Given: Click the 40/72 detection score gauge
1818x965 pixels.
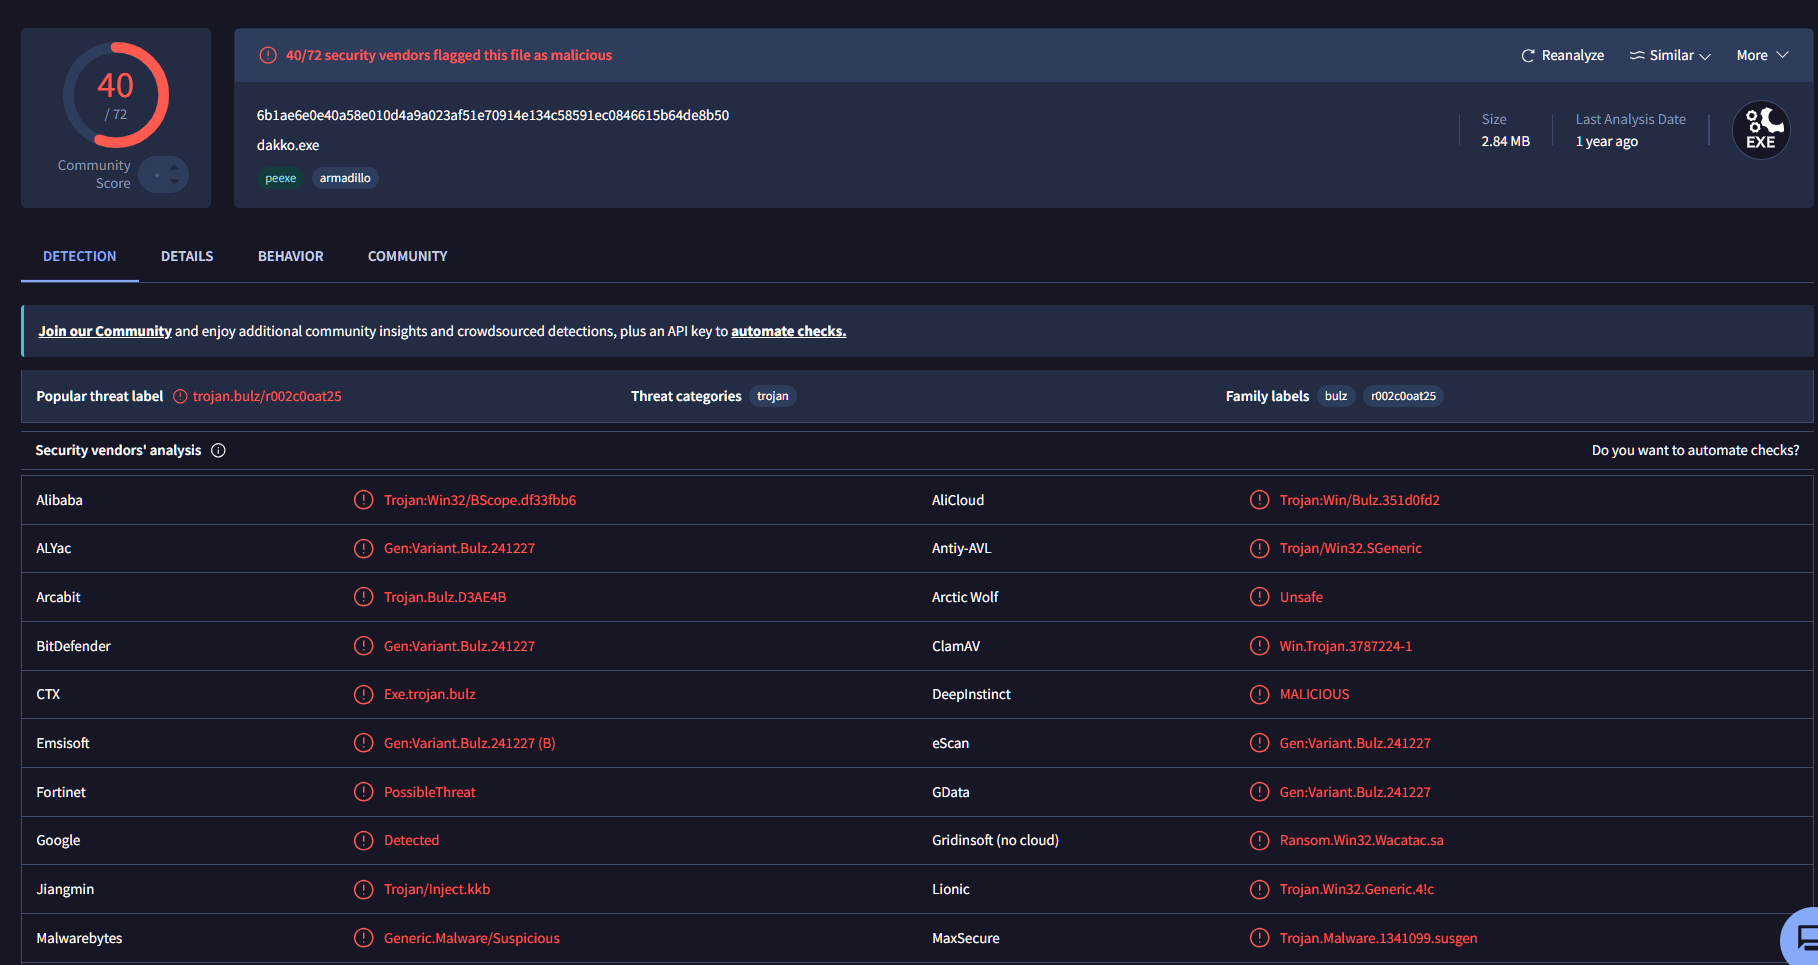Looking at the screenshot, I should pyautogui.click(x=116, y=96).
